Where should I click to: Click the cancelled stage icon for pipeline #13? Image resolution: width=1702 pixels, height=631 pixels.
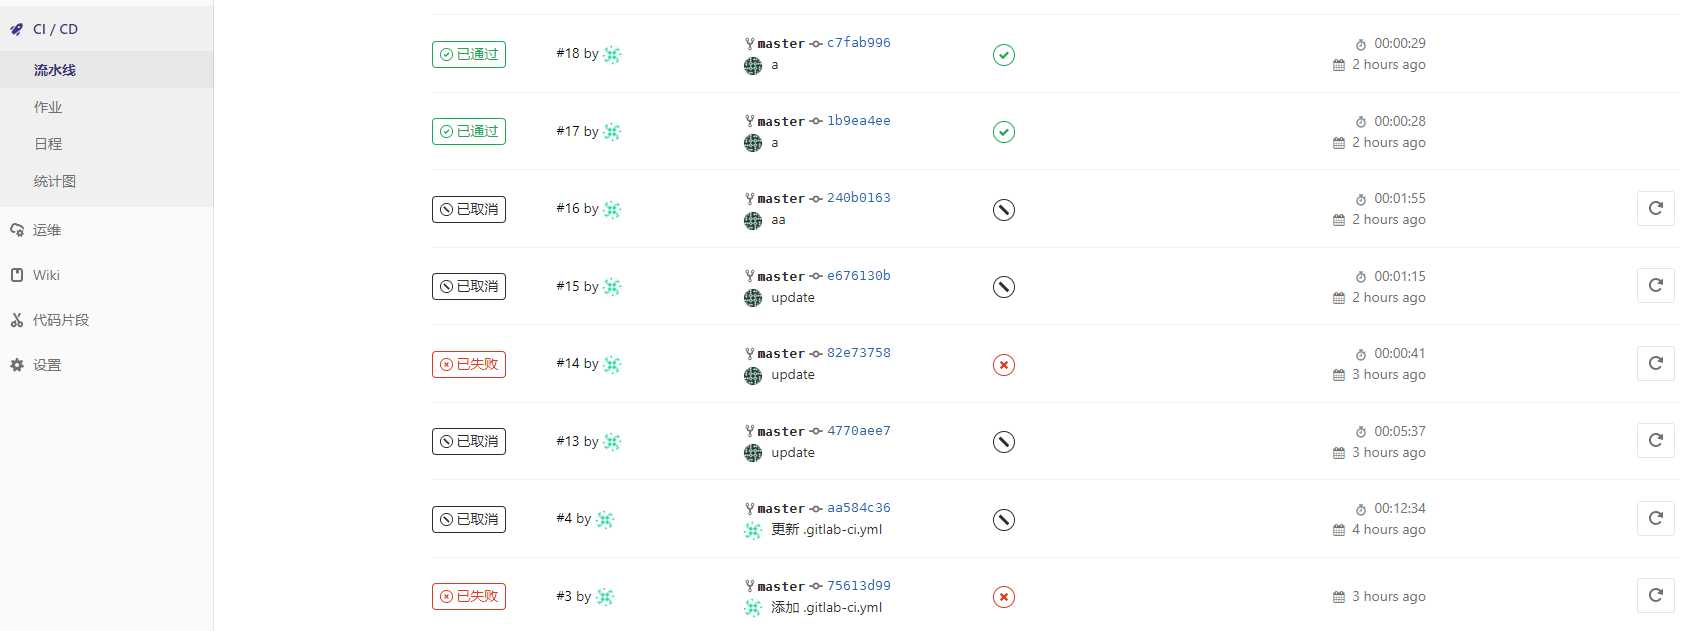coord(1004,442)
